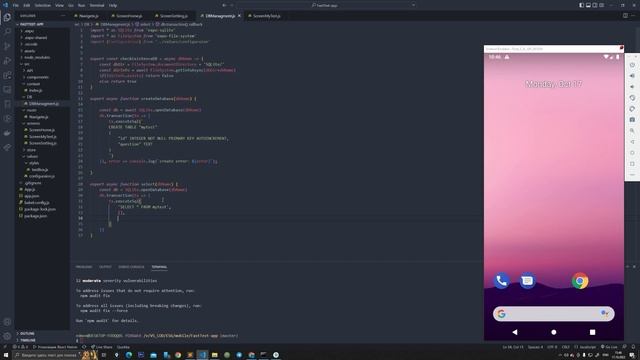Click Go Live in the status bar
This screenshot has width=640, height=360.
coord(609,347)
